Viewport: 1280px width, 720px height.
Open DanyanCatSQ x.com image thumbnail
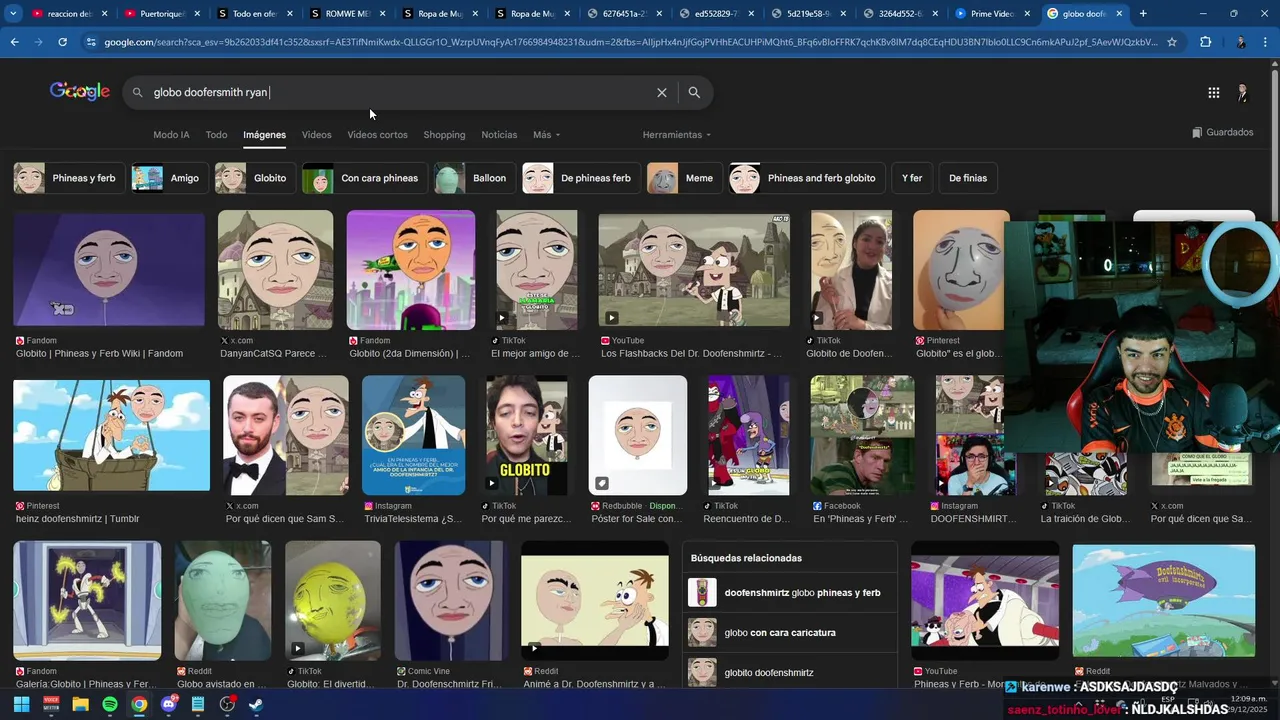pos(276,270)
